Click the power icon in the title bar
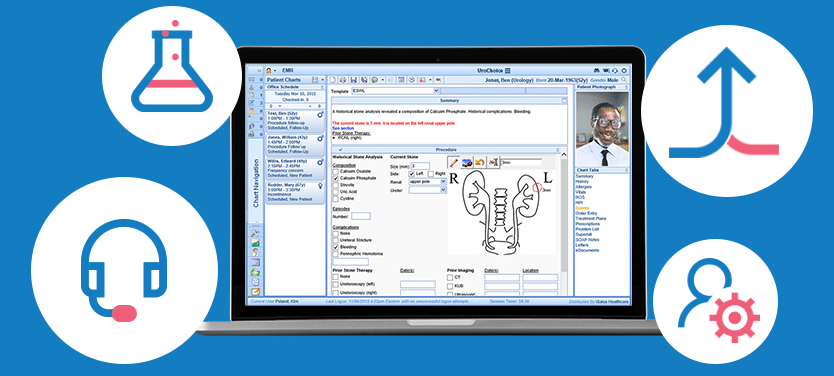Image resolution: width=834 pixels, height=376 pixels. 624,70
